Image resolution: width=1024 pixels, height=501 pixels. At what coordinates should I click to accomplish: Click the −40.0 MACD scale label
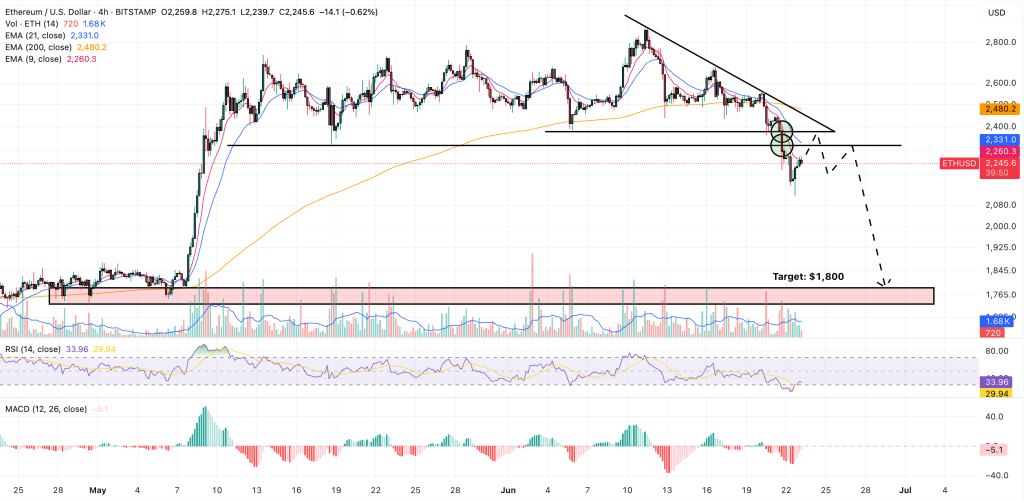[x=995, y=476]
